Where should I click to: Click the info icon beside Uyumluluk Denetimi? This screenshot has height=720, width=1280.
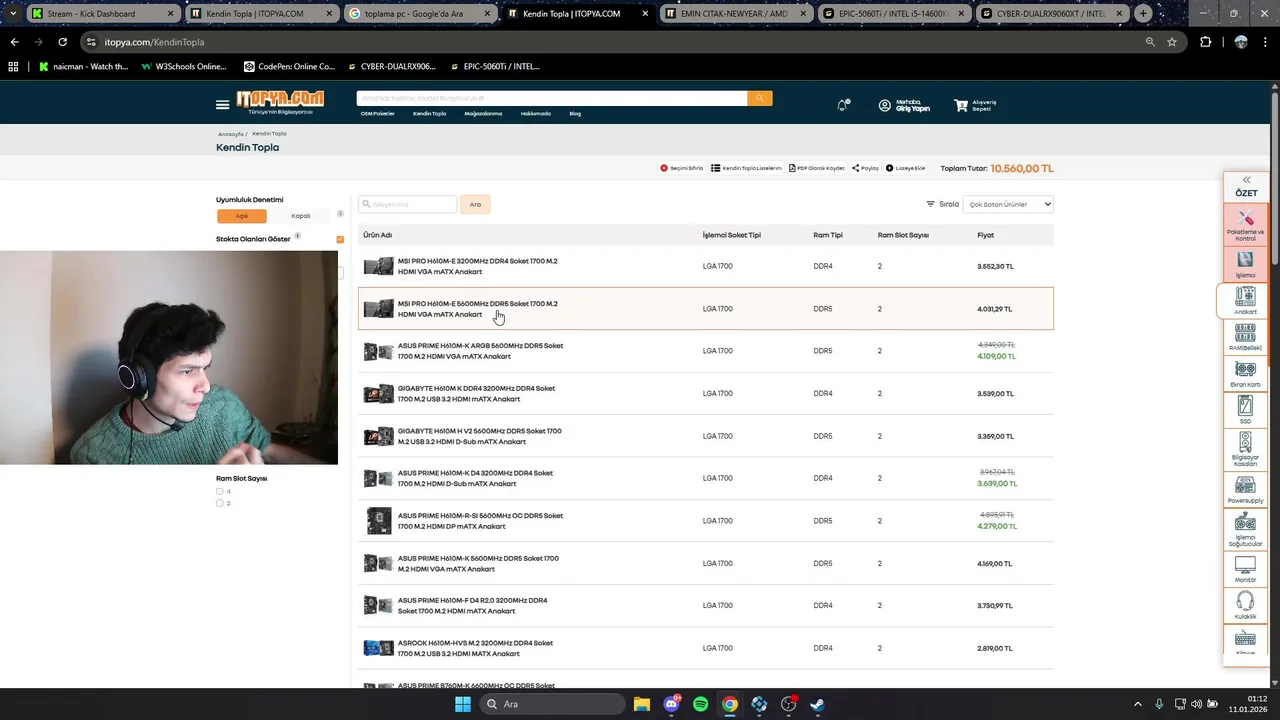(x=340, y=213)
